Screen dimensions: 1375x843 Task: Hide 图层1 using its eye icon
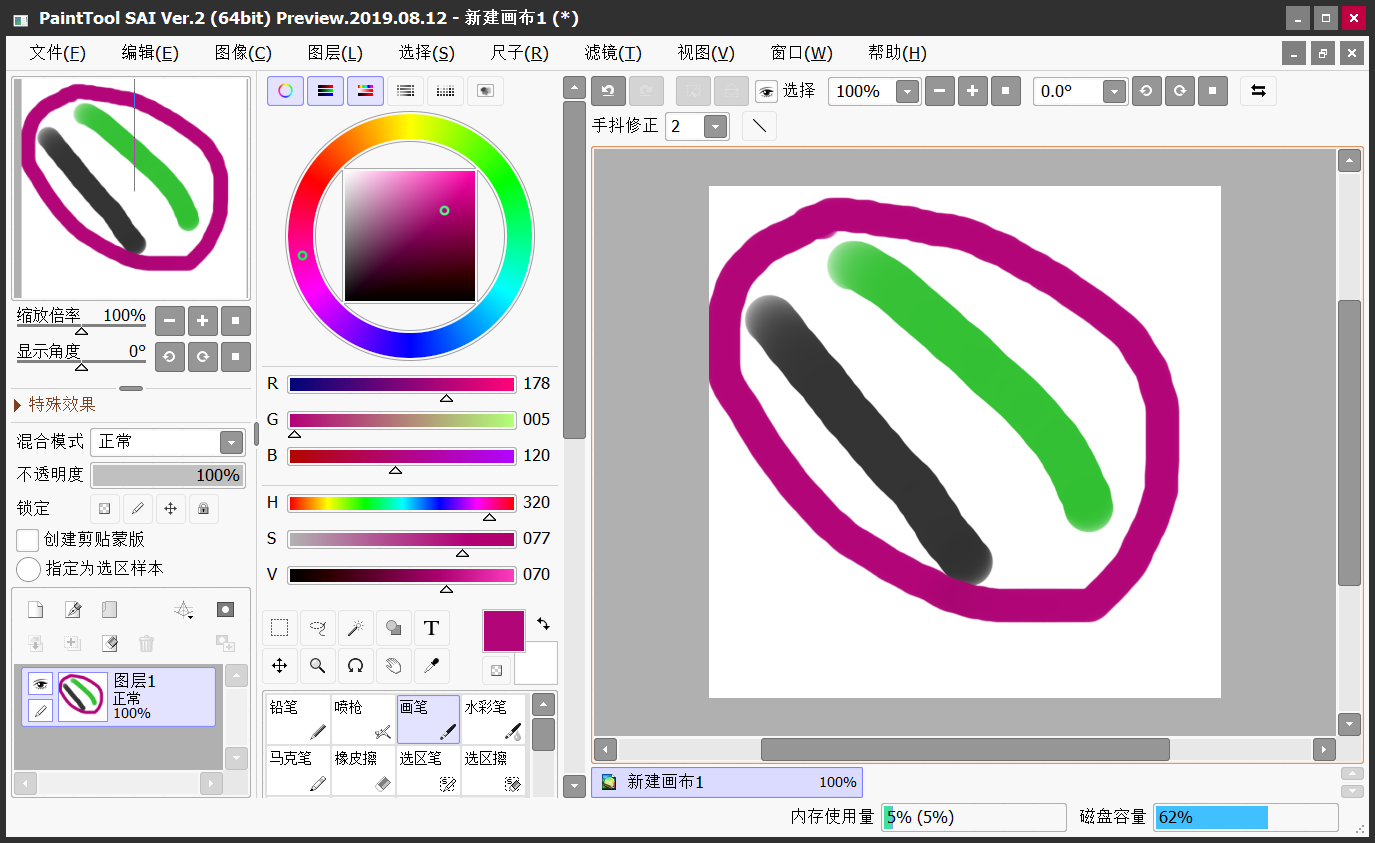40,684
